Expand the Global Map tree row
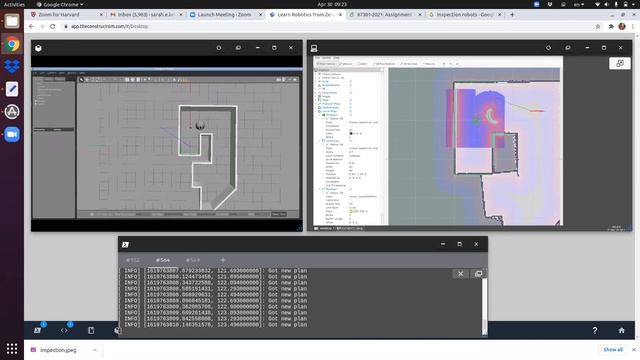The image size is (640, 360). coord(316,107)
